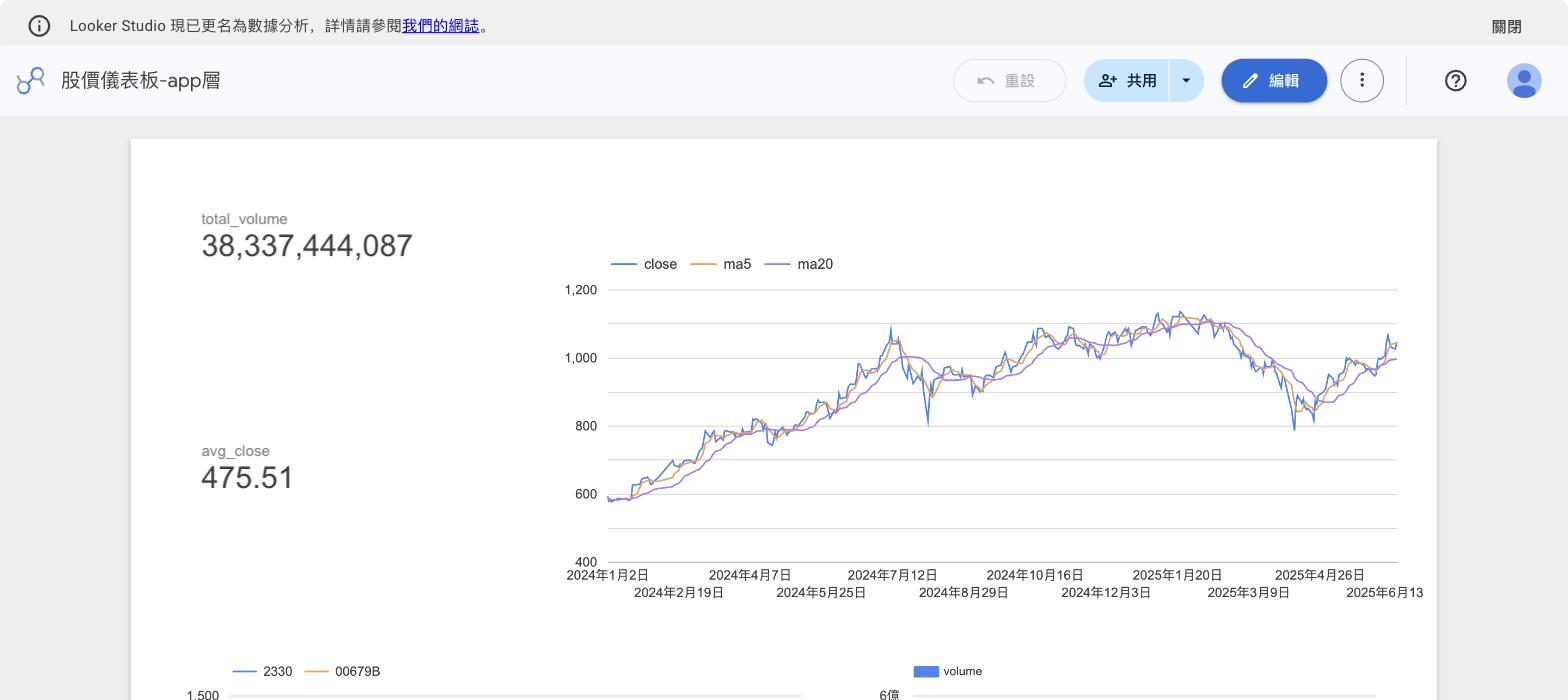Click the report title 股價儀表板-app層
1568x700 pixels.
coord(140,81)
